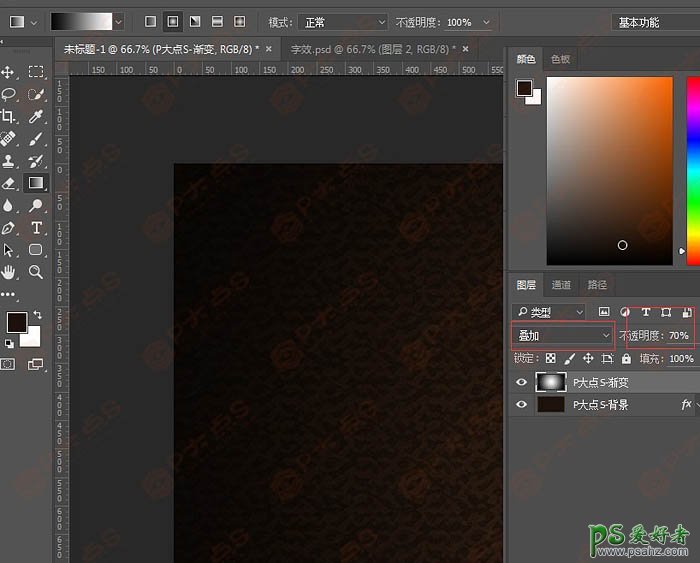Open the 叠加 blend mode dropdown
The image size is (700, 563).
[x=562, y=335]
